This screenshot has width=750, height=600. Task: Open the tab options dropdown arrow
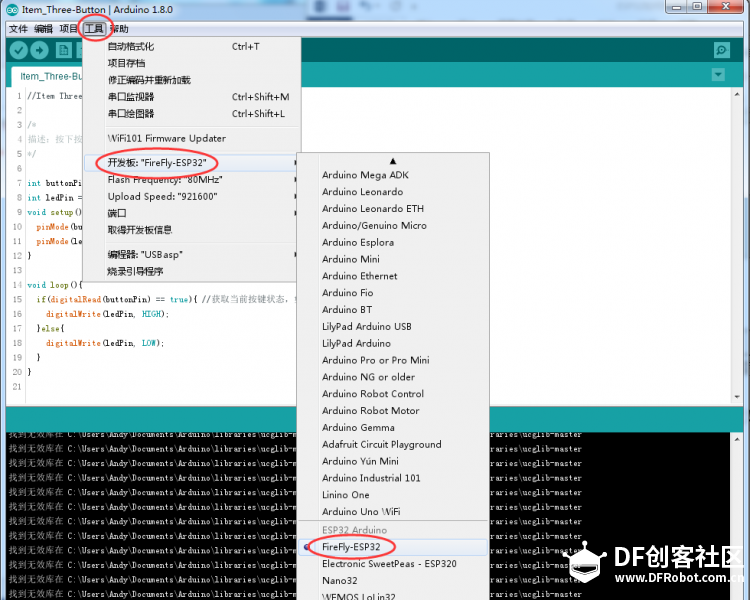718,75
